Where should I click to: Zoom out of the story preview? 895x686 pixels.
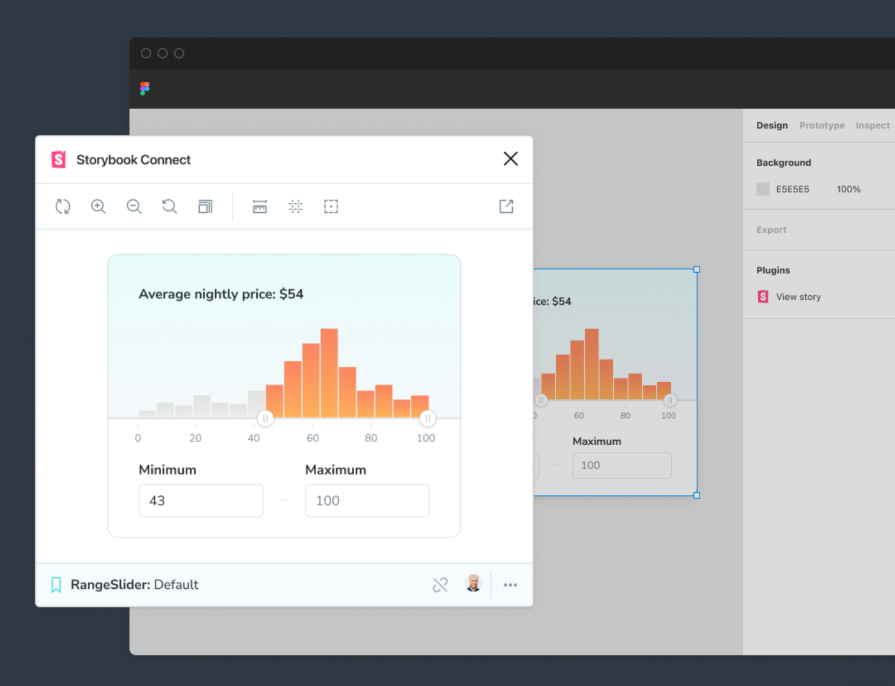point(134,206)
